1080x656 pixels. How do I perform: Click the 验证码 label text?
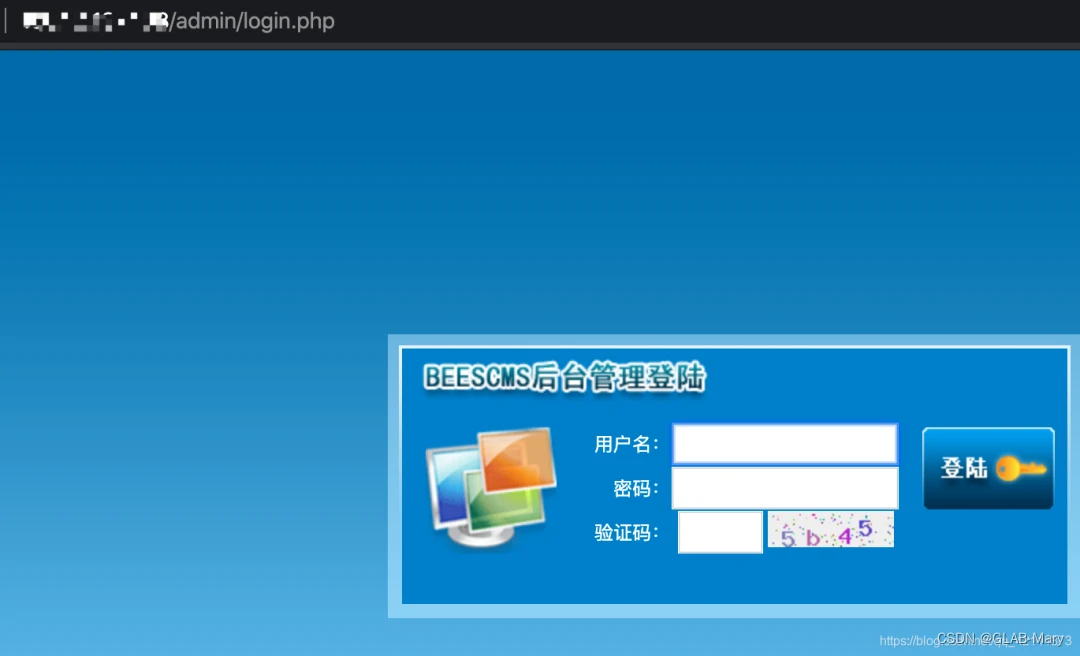[x=625, y=533]
